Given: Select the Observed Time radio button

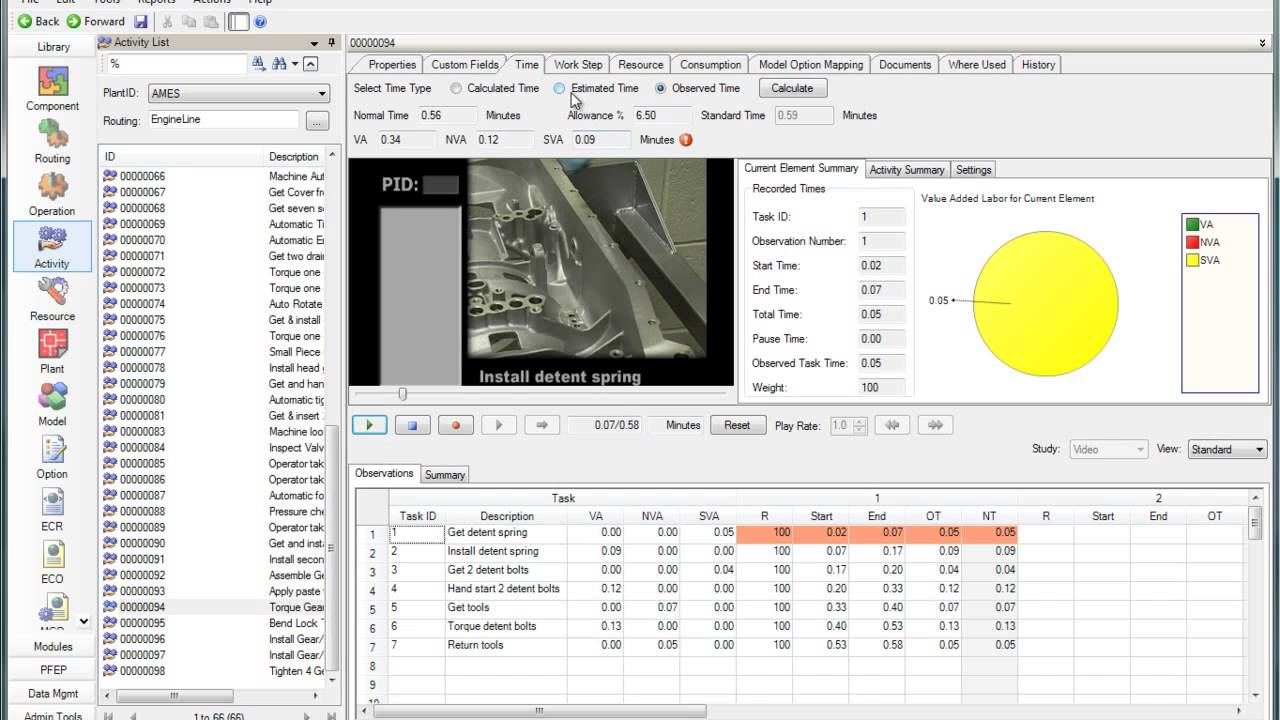Looking at the screenshot, I should tap(661, 88).
